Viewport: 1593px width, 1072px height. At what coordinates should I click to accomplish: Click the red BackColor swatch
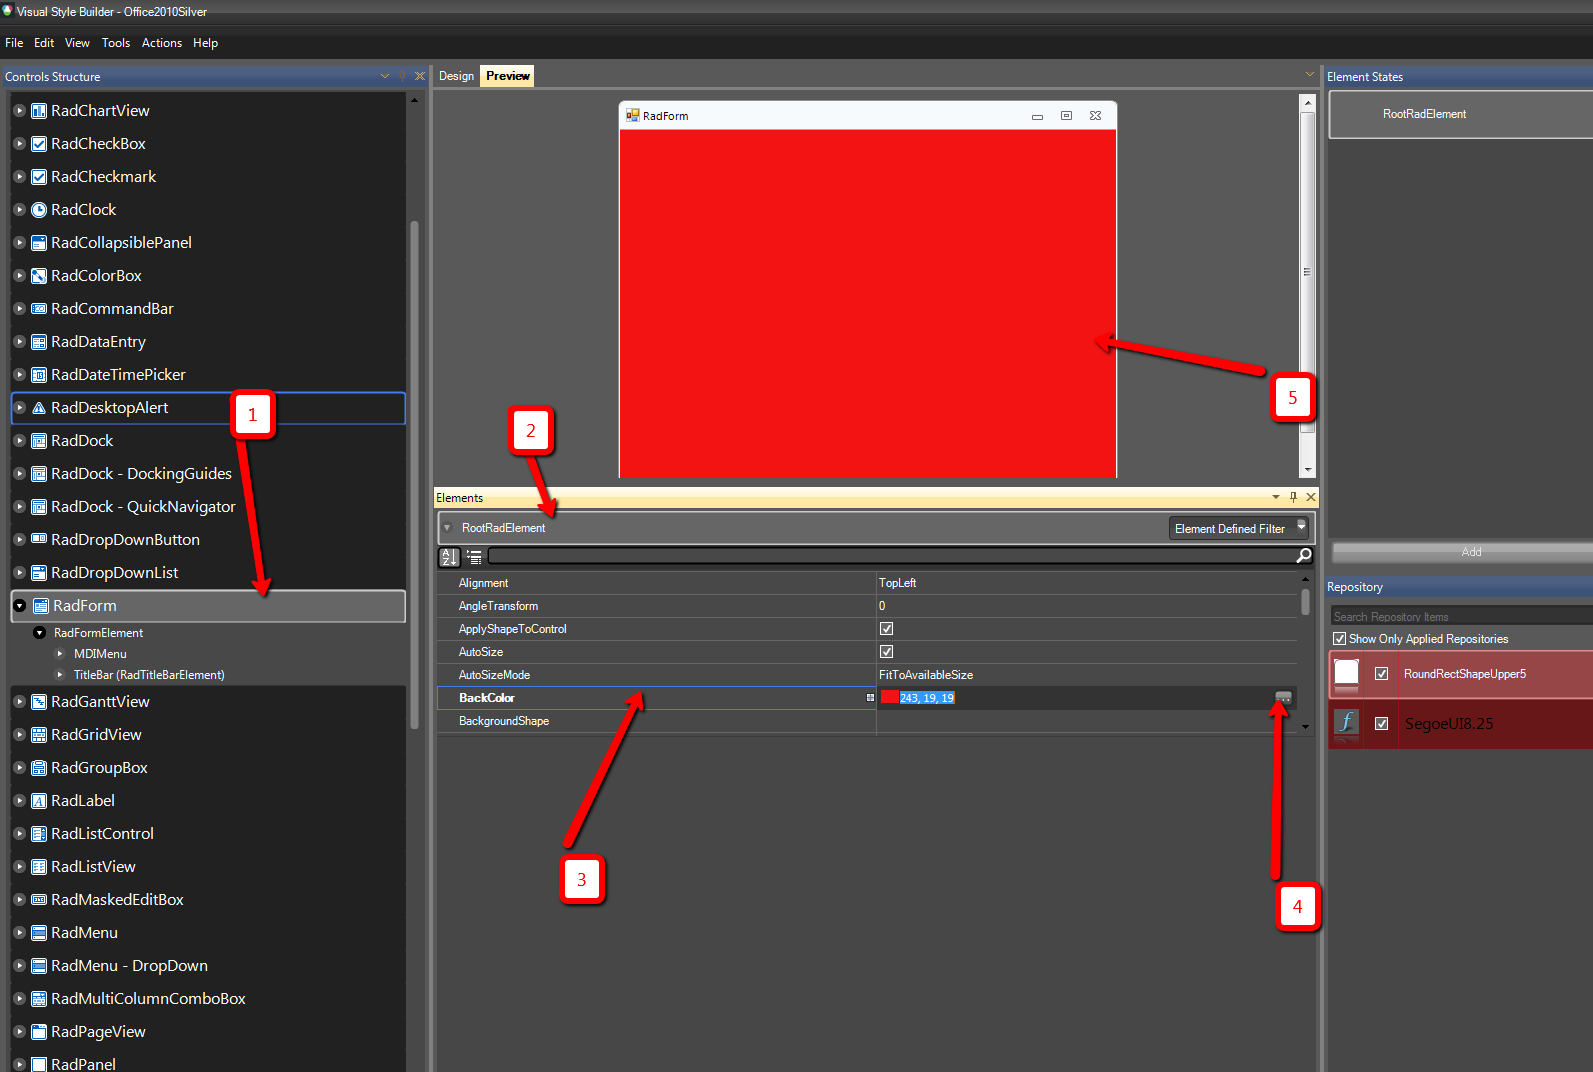[x=889, y=698]
